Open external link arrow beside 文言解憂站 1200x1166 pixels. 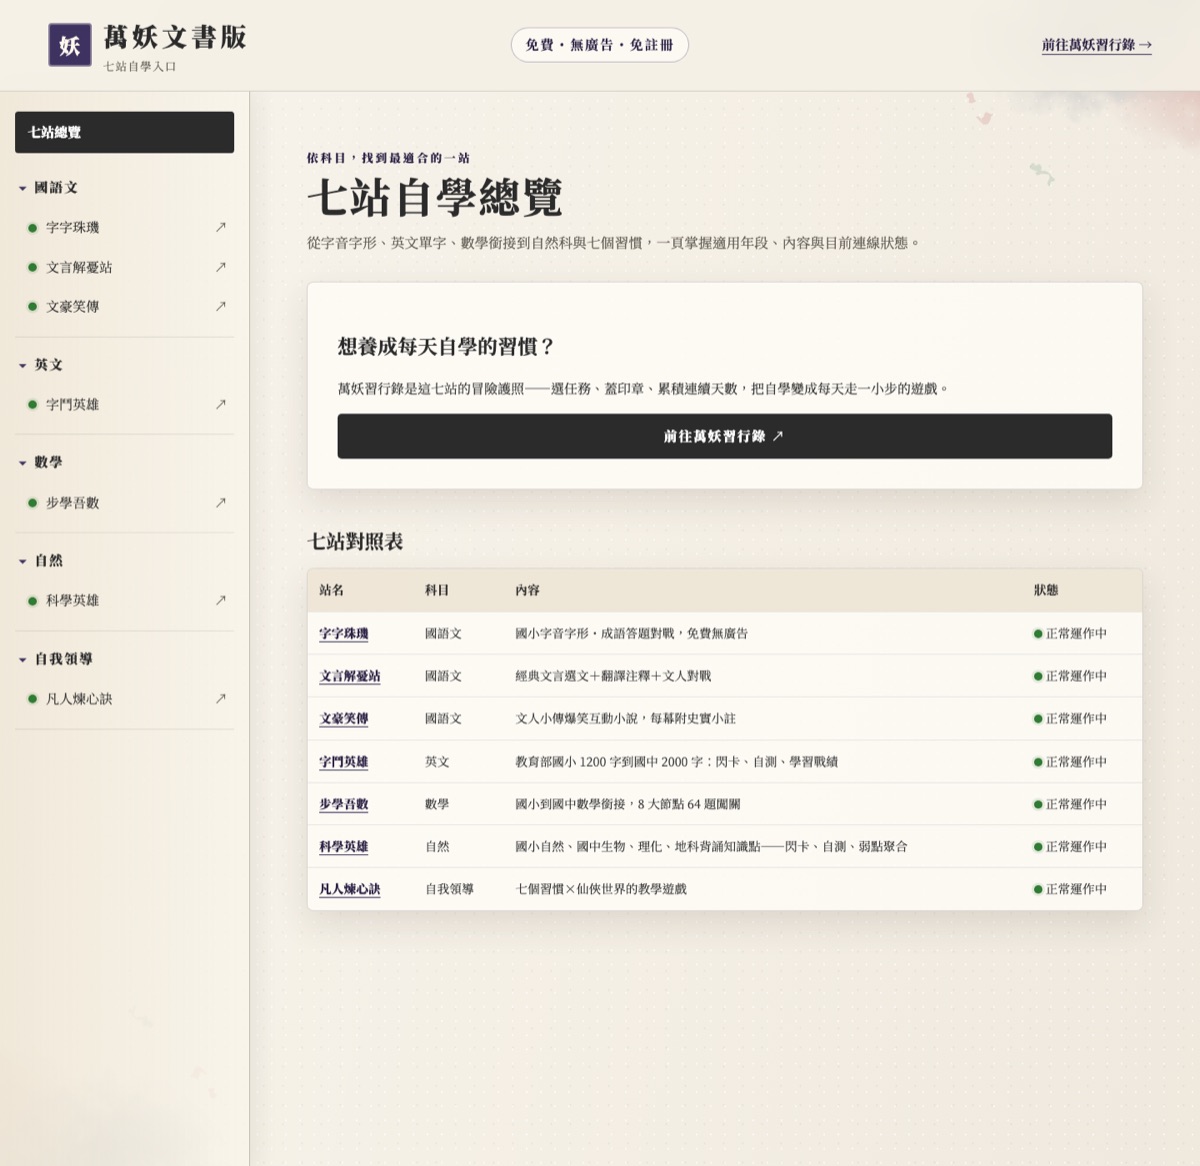(x=221, y=267)
